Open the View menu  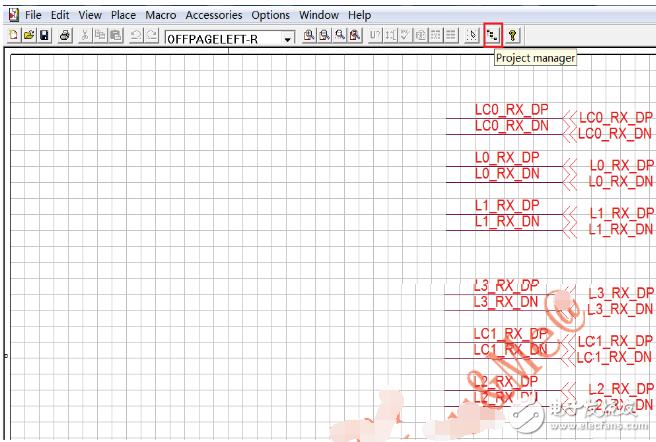(90, 15)
